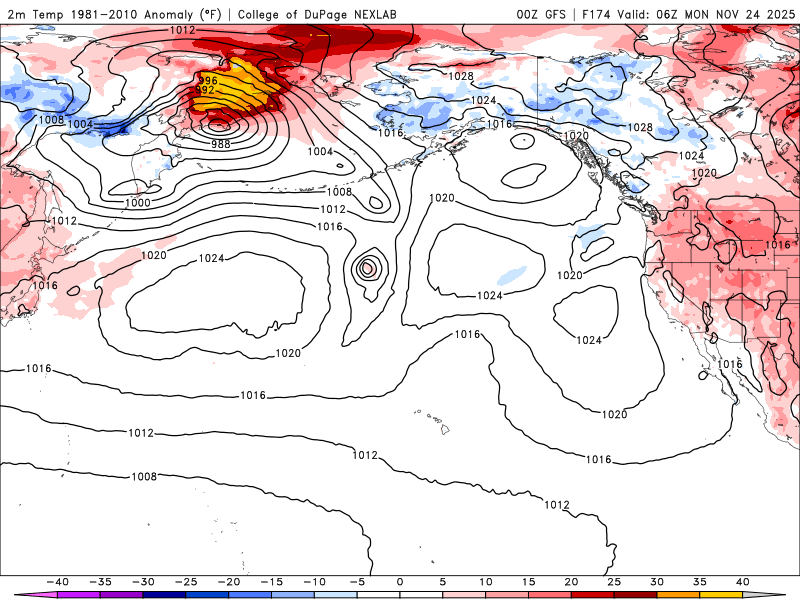Screen dimensions: 800x600
Task: Select the 0 colorbar tick label
Action: [400, 582]
